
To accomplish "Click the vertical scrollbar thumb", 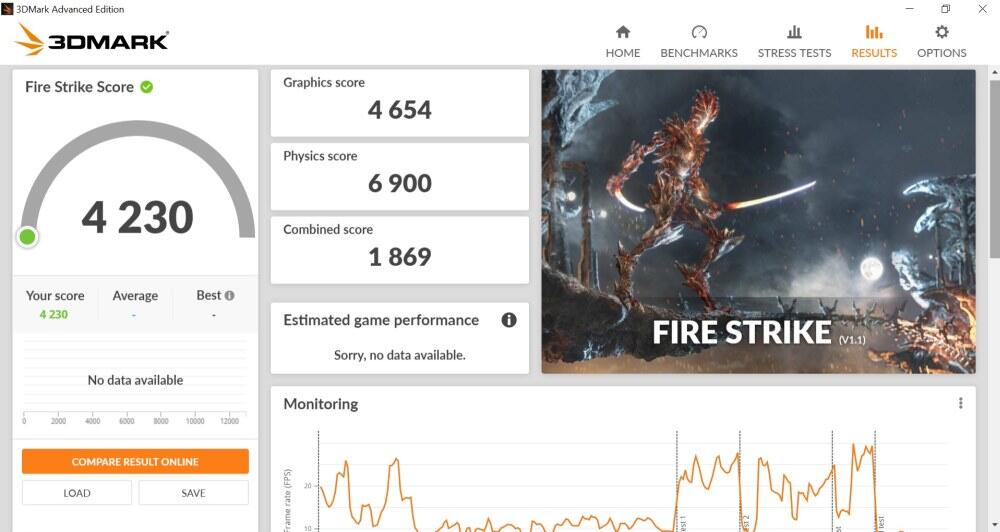I will [x=995, y=169].
